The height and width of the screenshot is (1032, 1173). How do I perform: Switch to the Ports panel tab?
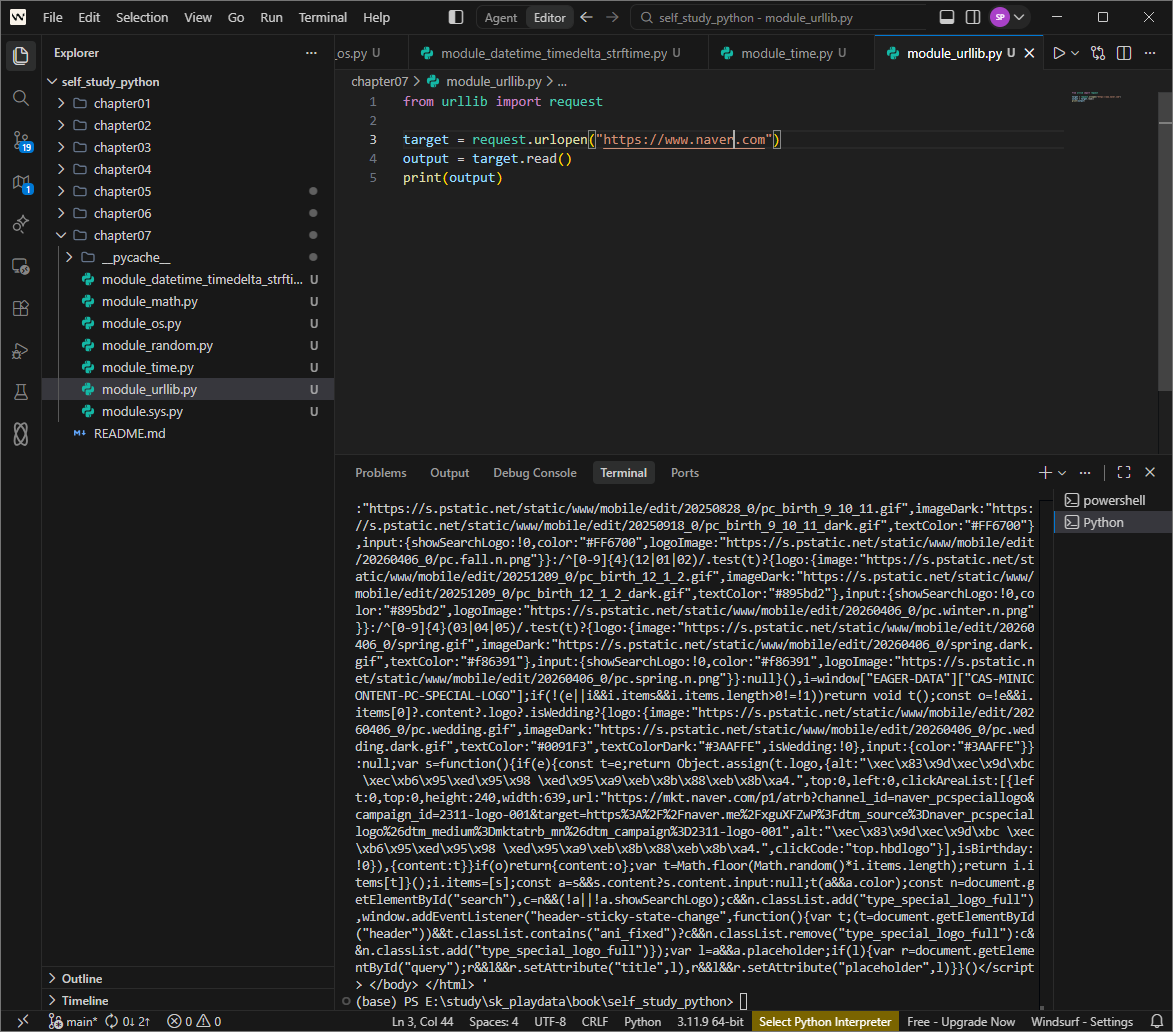tap(684, 473)
